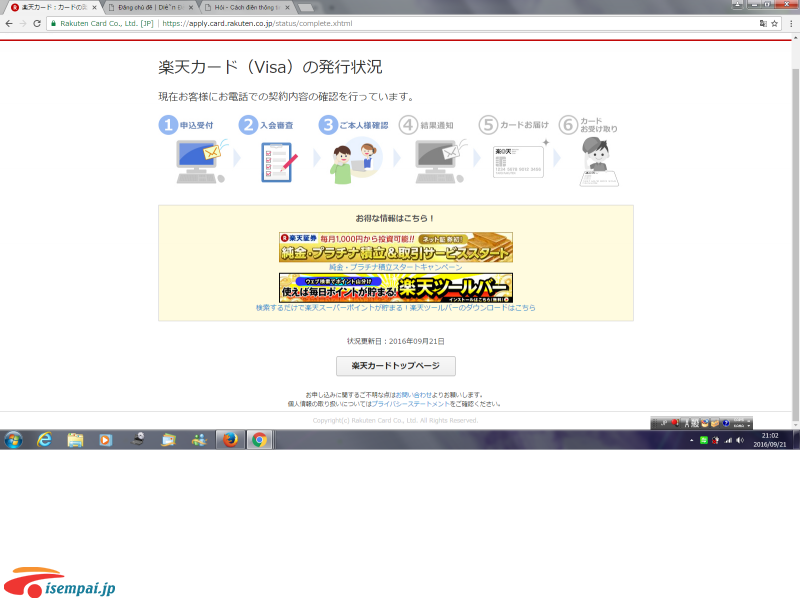Open the taskbar clock showing 21:02
Image resolution: width=800 pixels, height=600 pixels.
point(769,440)
